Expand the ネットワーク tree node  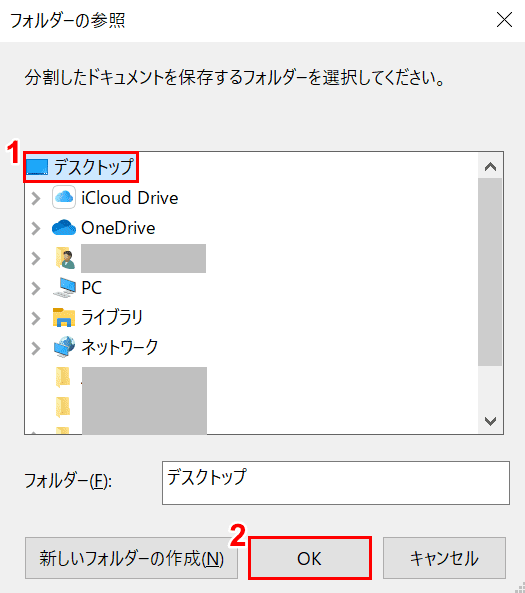[36, 348]
